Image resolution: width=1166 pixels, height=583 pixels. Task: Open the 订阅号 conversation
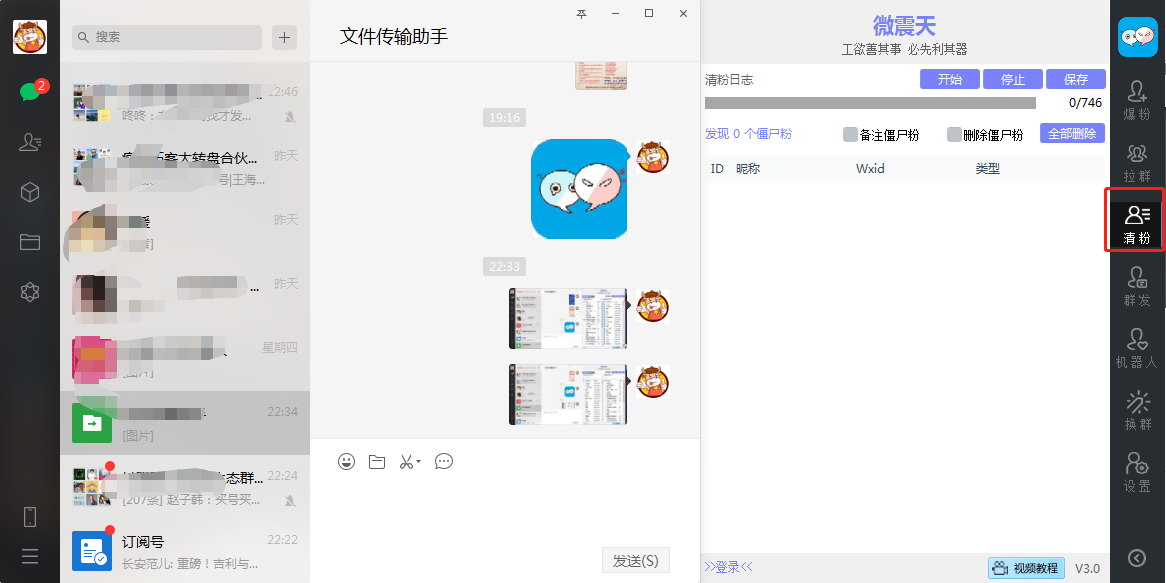[184, 552]
